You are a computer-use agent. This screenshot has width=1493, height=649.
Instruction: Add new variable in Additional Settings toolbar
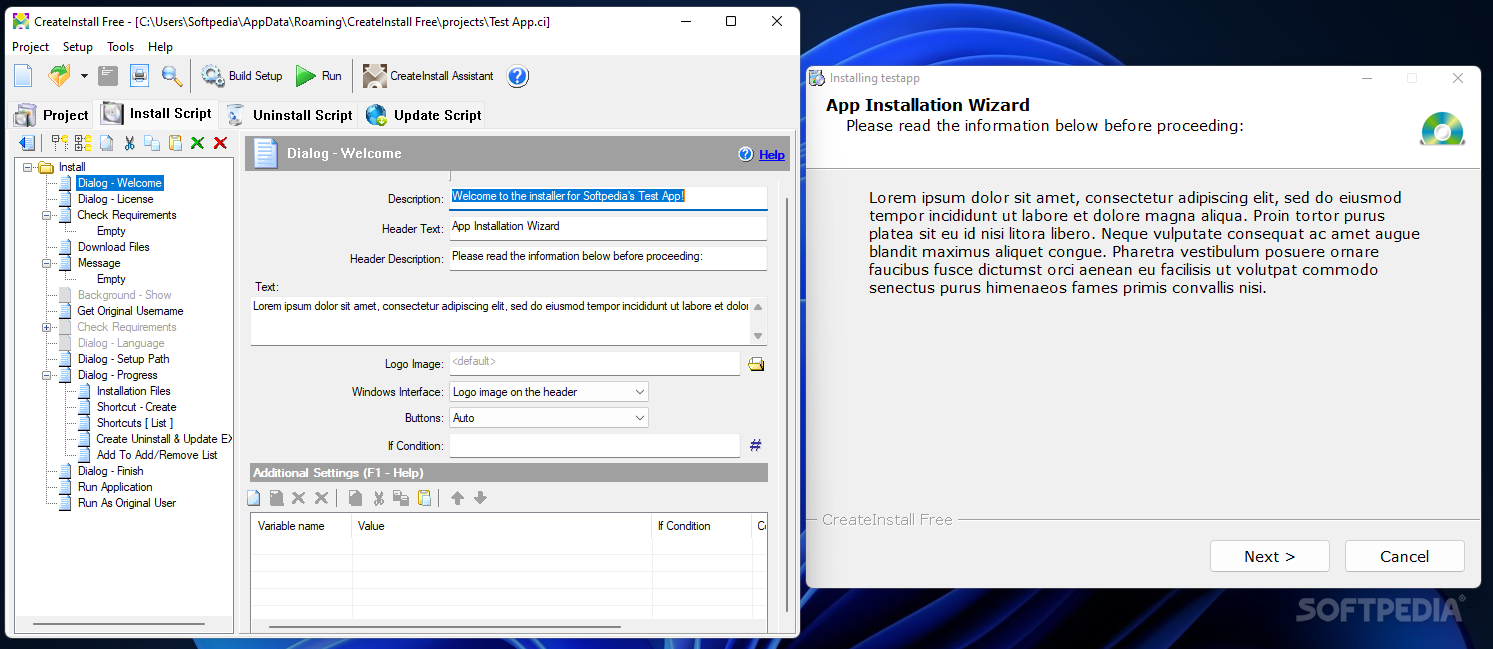pyautogui.click(x=254, y=498)
